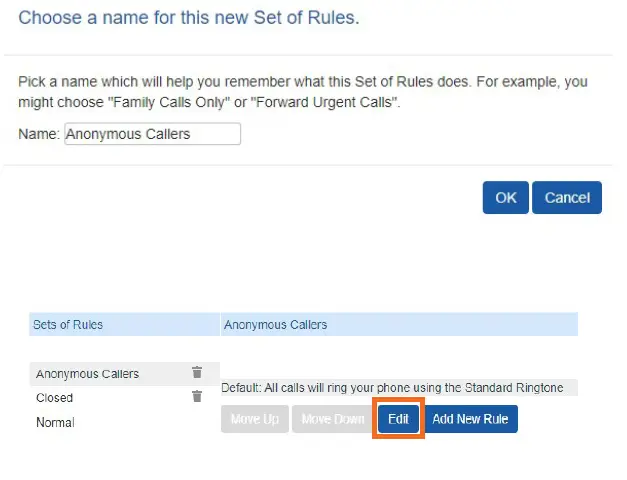Screen dimensions: 627x480
Task: Open the Normal rule set
Action: tap(56, 422)
